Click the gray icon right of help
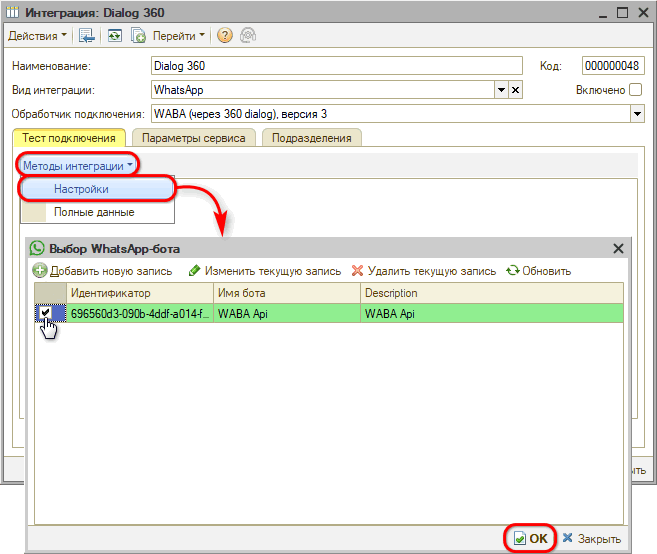This screenshot has width=657, height=554. [x=247, y=35]
